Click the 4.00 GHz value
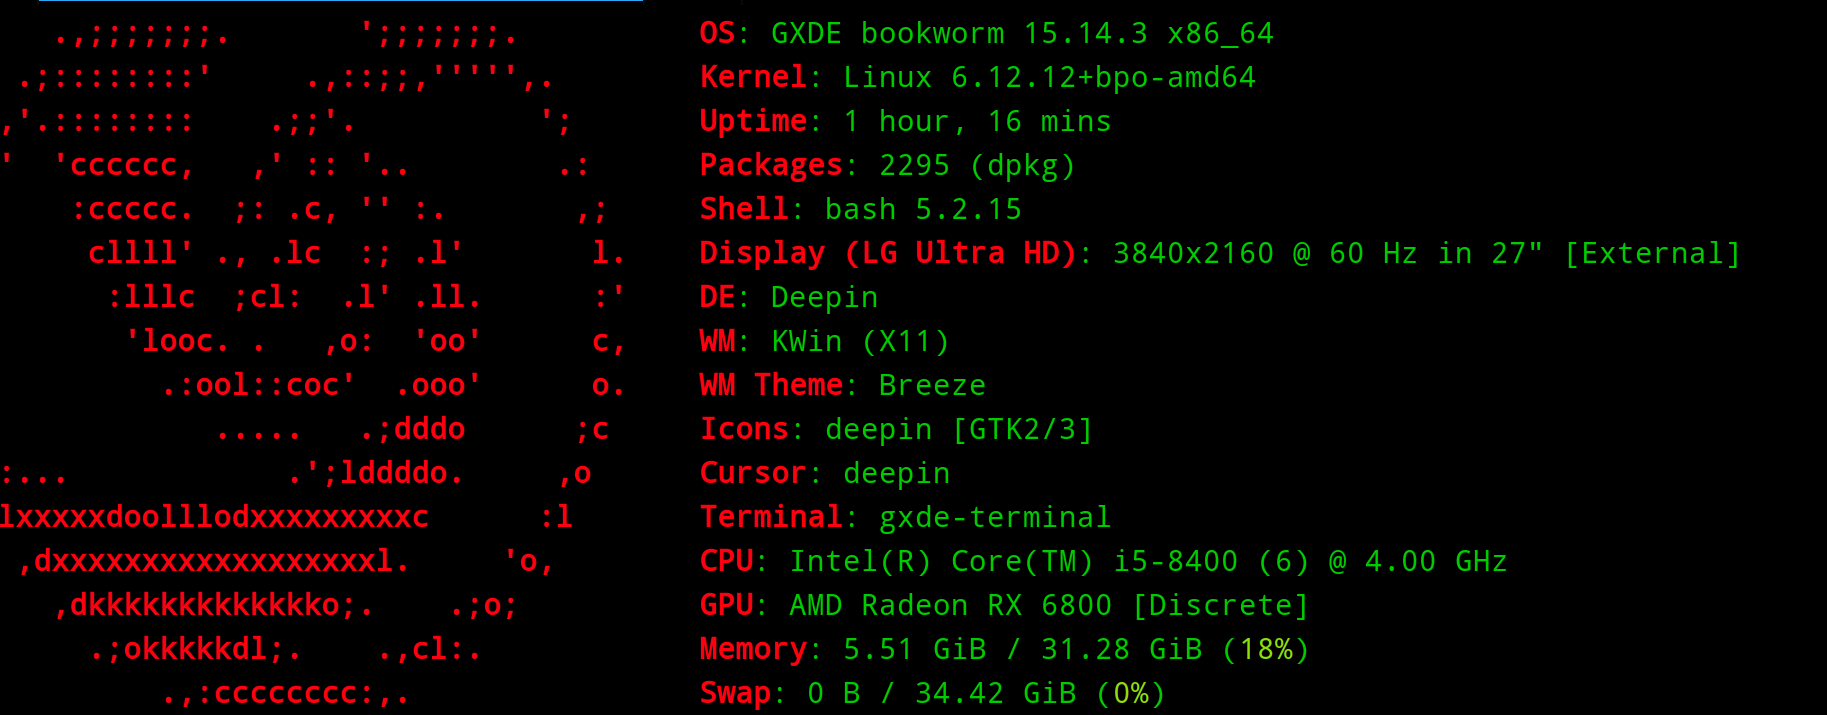This screenshot has width=1827, height=715. point(1436,561)
